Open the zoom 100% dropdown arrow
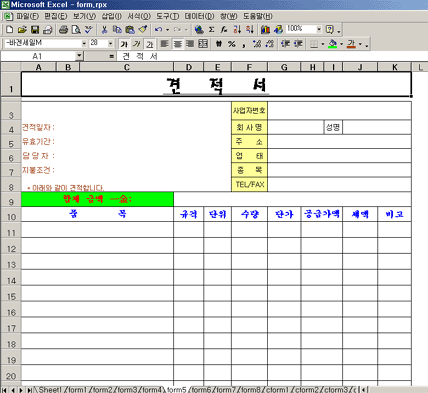This screenshot has height=393, width=428. (319, 29)
